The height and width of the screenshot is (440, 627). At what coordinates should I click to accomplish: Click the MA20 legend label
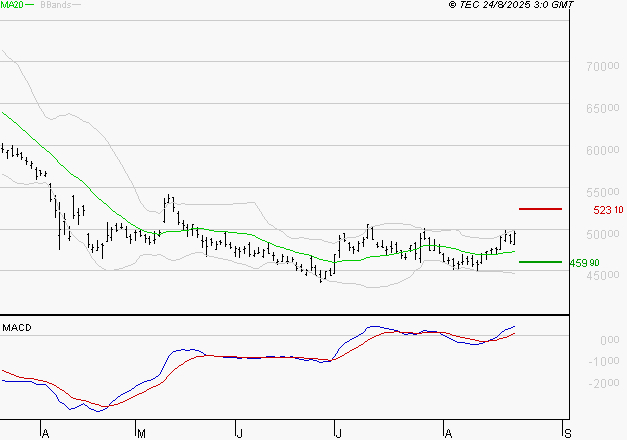[x=12, y=5]
